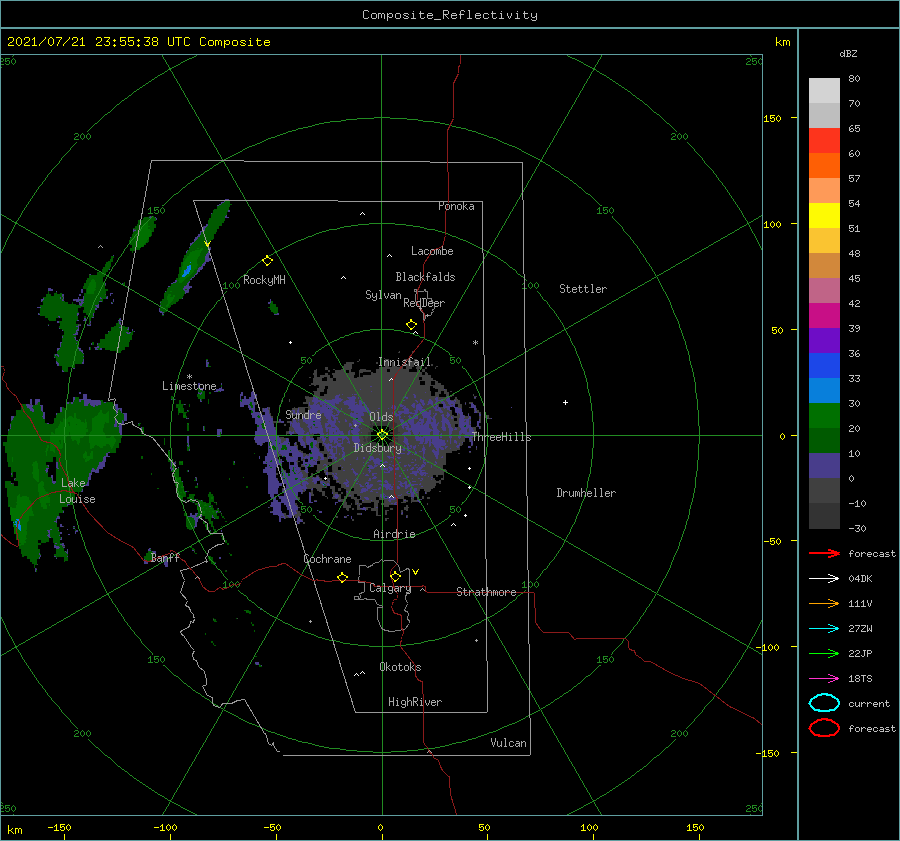This screenshot has height=841, width=900.
Task: Click the yellow diamond marker below RedDeer
Action: click(x=411, y=324)
